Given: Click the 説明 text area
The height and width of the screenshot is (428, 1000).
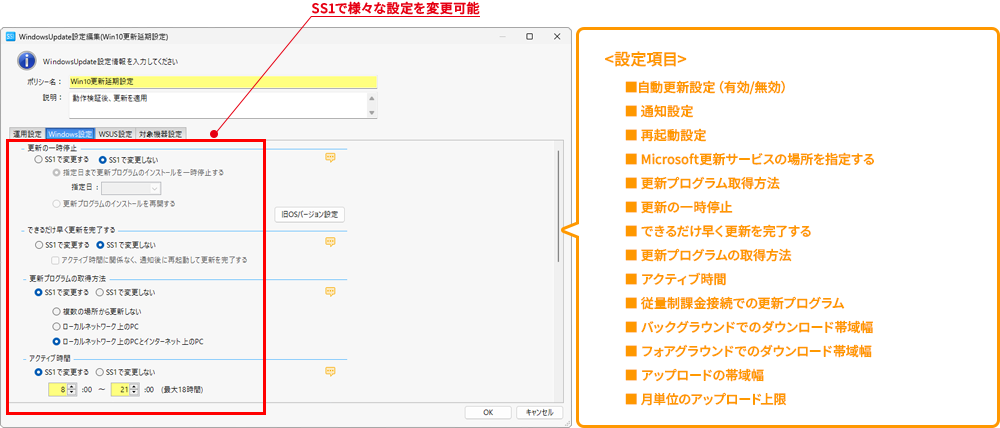Looking at the screenshot, I should click(x=217, y=105).
